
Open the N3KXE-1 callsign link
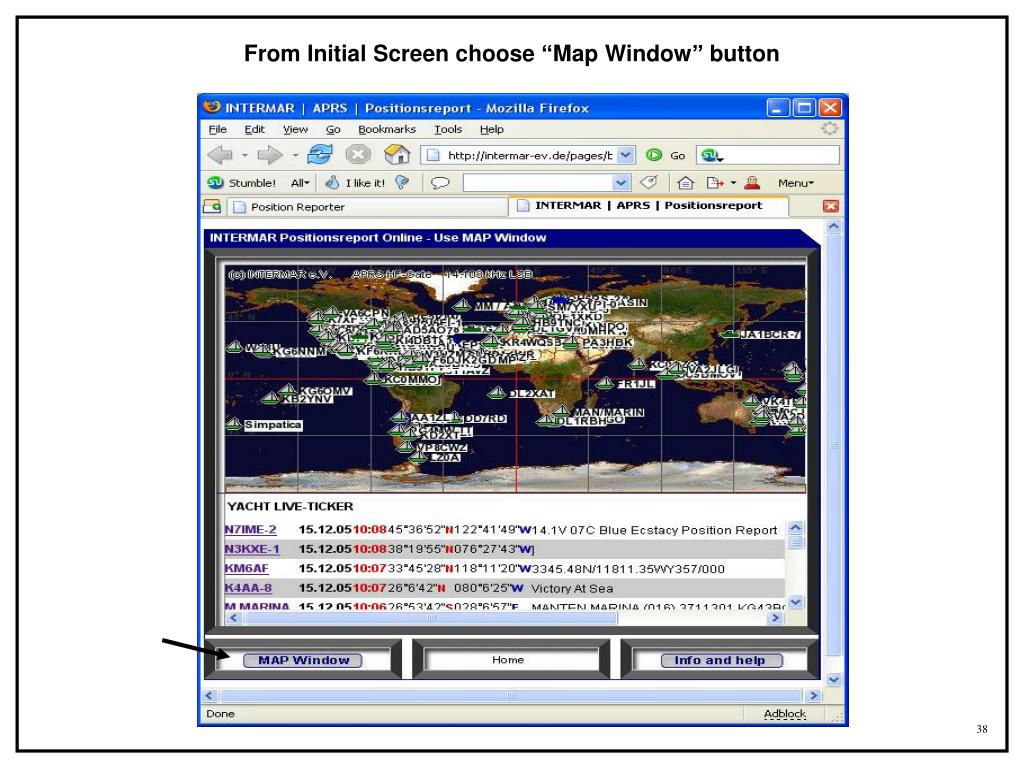point(251,549)
